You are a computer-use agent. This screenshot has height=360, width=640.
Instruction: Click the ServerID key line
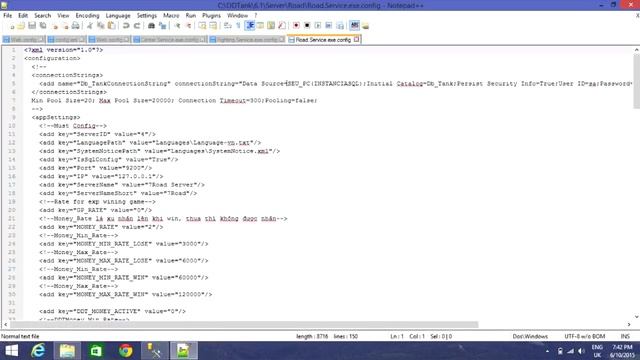(x=97, y=134)
